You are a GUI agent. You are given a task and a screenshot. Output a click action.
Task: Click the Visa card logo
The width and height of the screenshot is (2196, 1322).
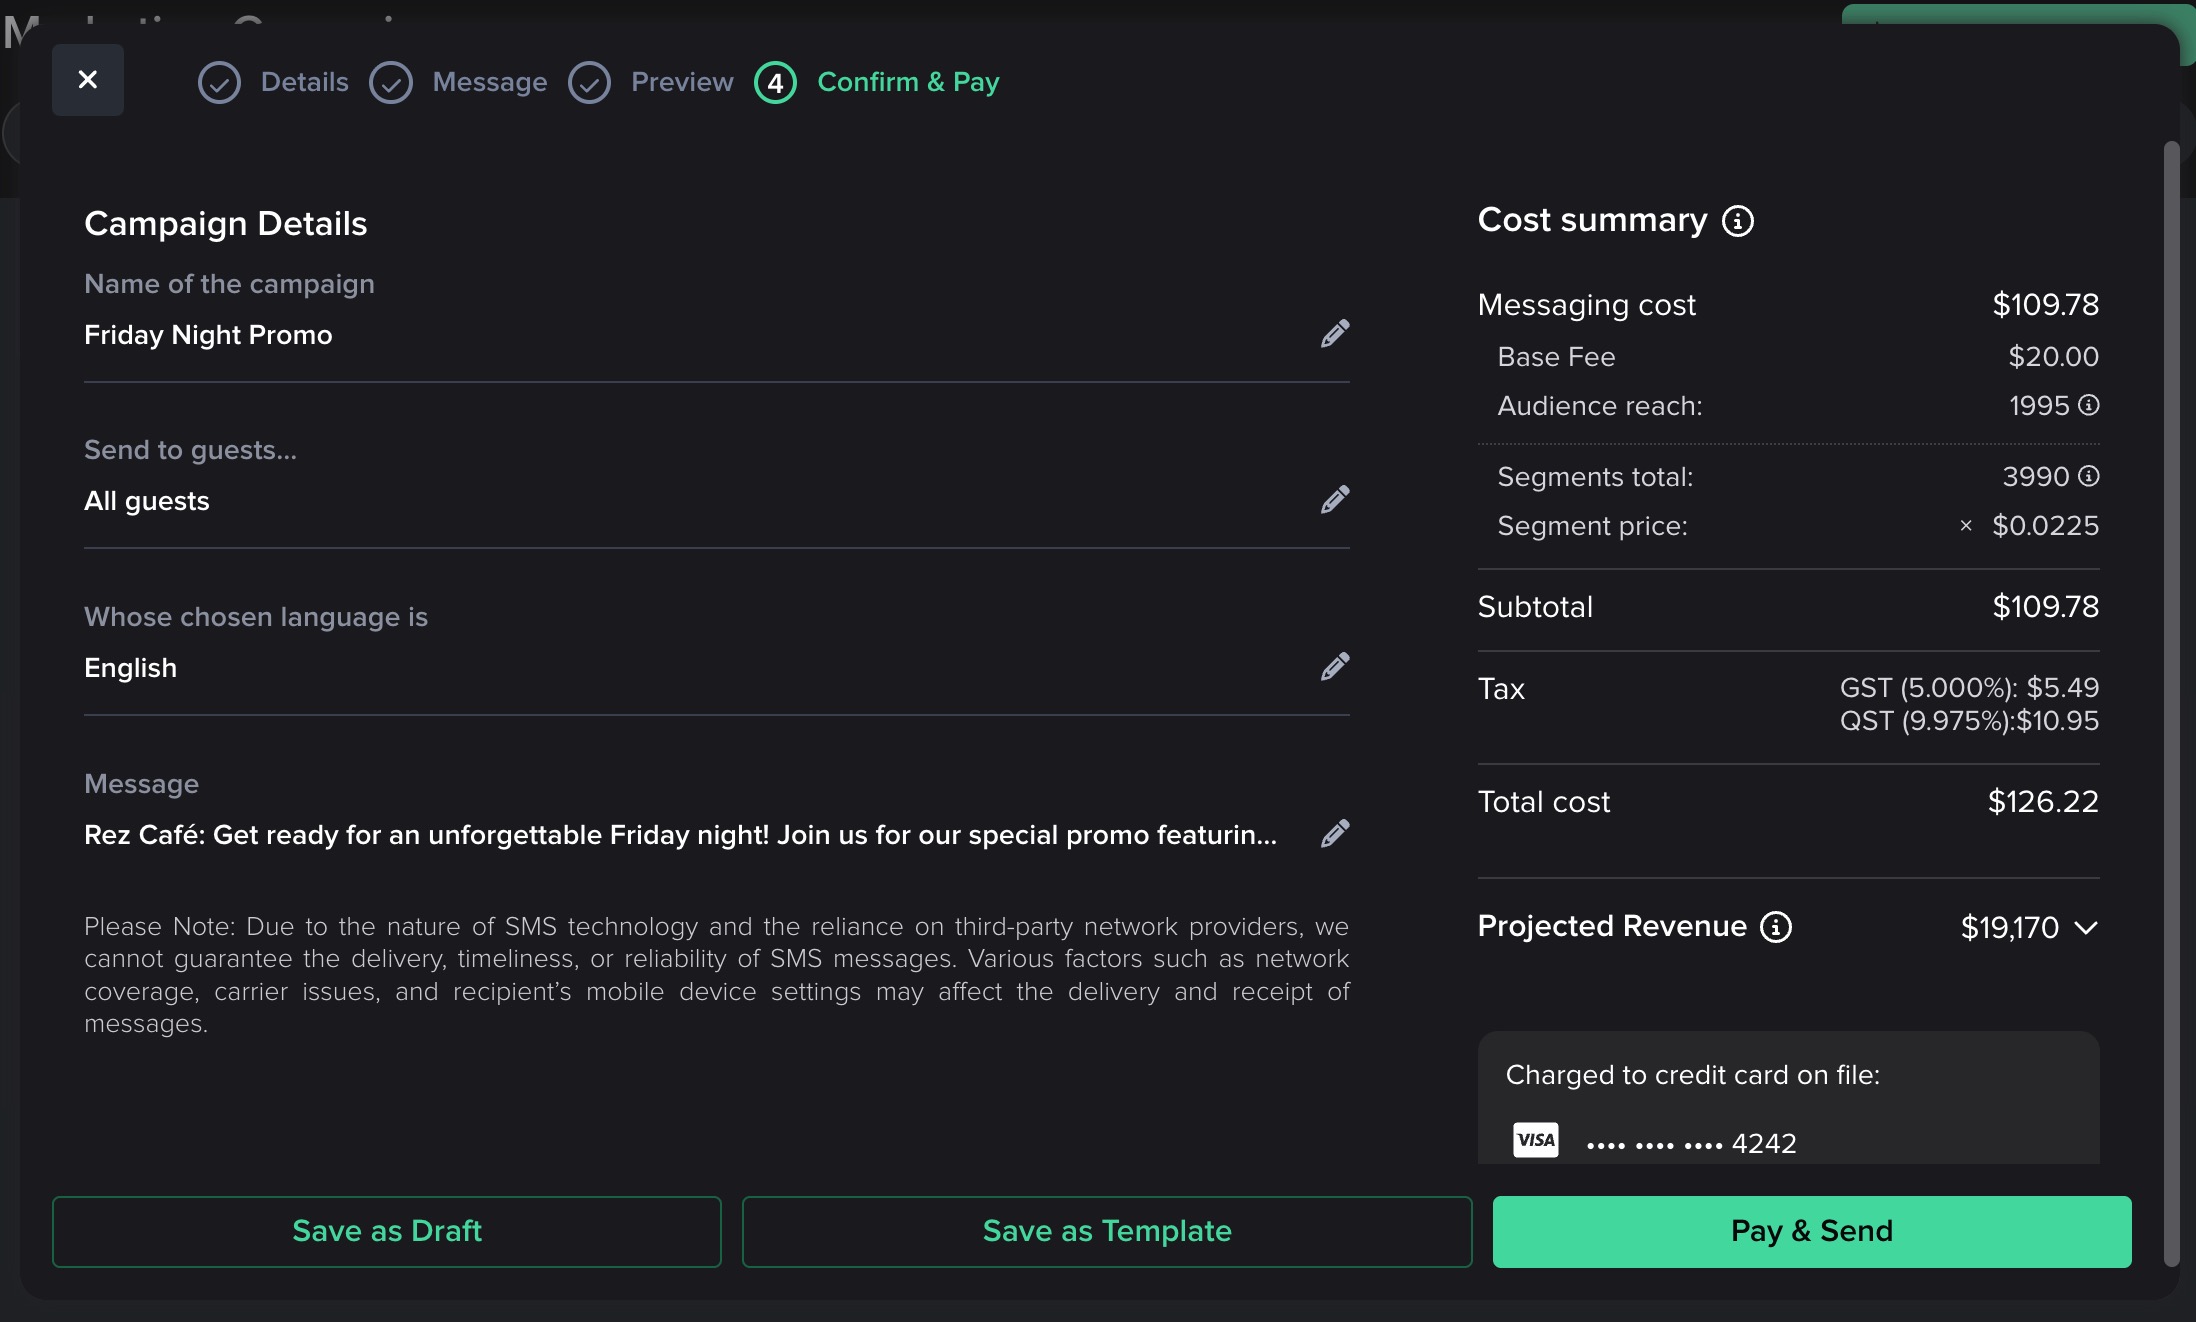coord(1536,1141)
